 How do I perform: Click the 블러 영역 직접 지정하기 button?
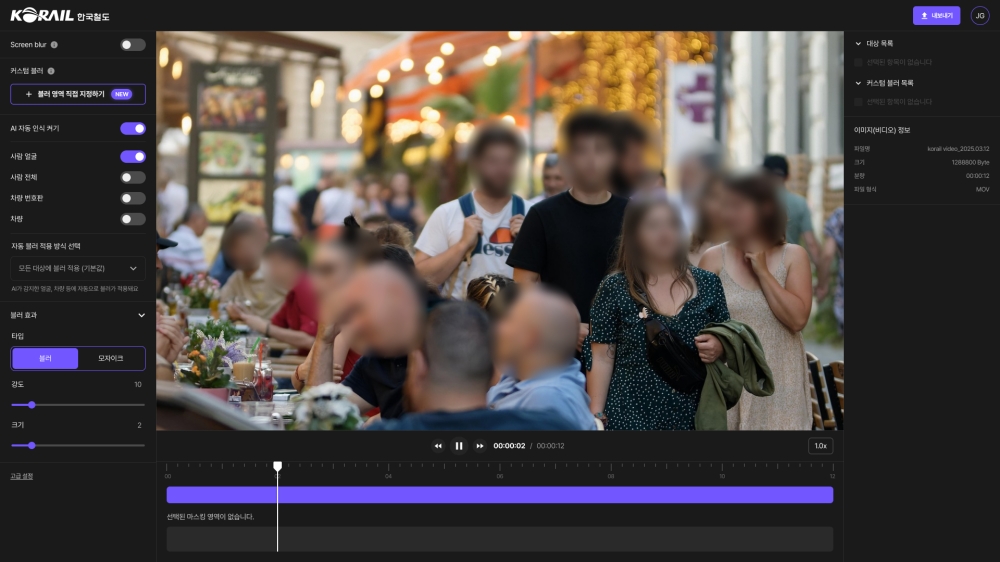(x=78, y=94)
